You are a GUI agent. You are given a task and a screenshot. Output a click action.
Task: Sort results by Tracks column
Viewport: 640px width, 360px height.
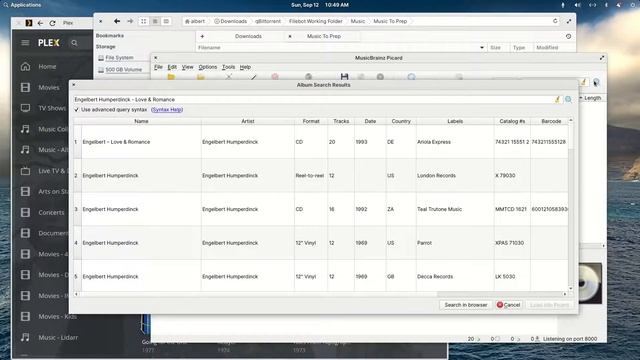tap(341, 121)
